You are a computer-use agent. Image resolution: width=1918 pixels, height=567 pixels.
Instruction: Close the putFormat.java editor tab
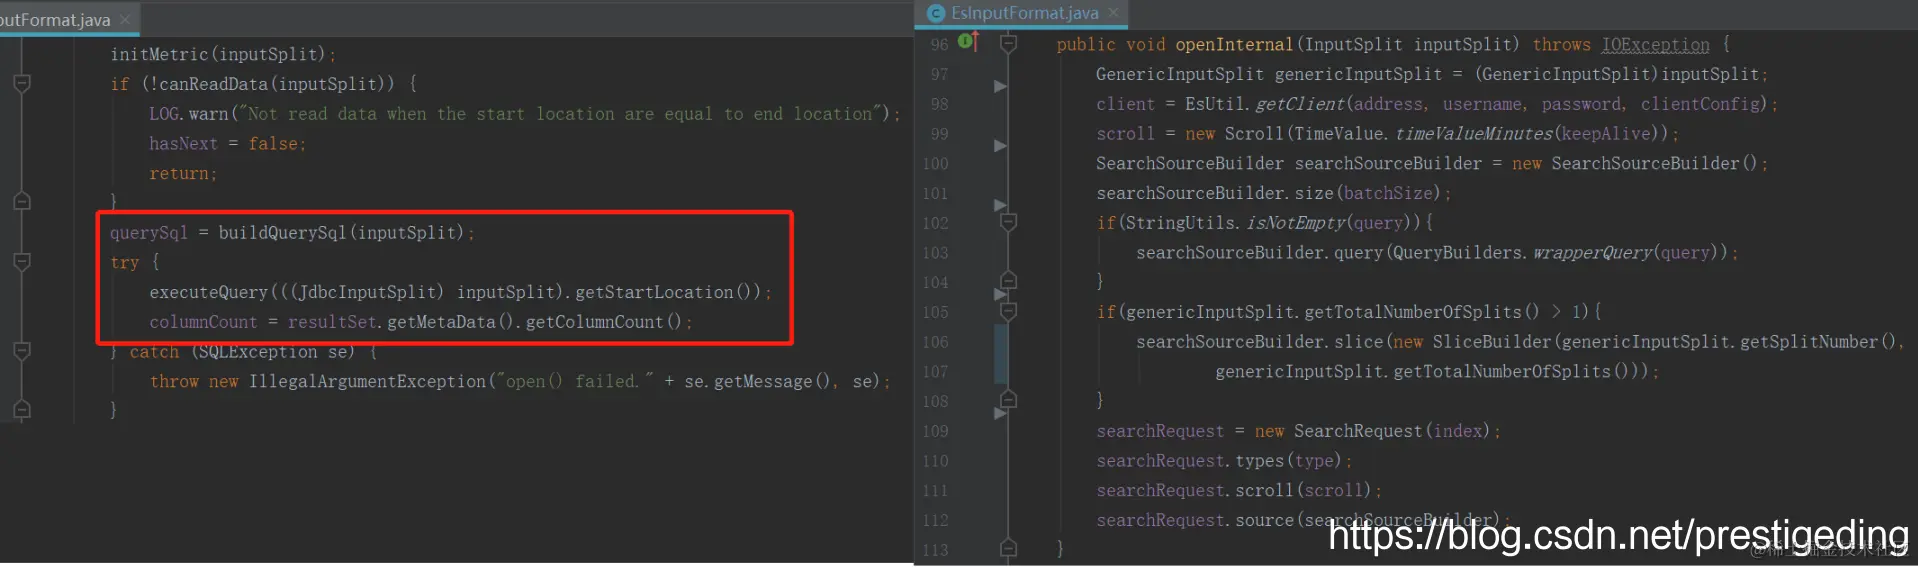coord(125,20)
